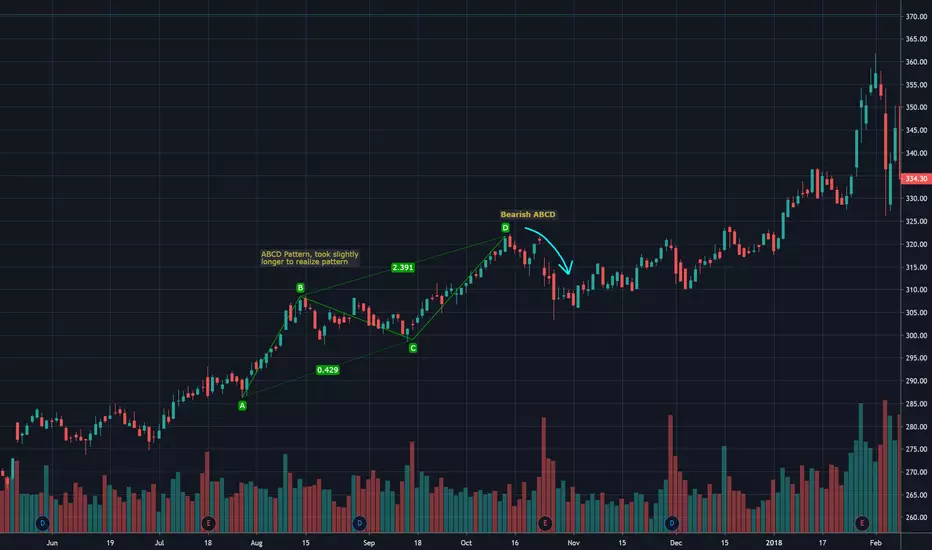Click the Oct date label on time axis
The image size is (932, 550).
(x=466, y=543)
